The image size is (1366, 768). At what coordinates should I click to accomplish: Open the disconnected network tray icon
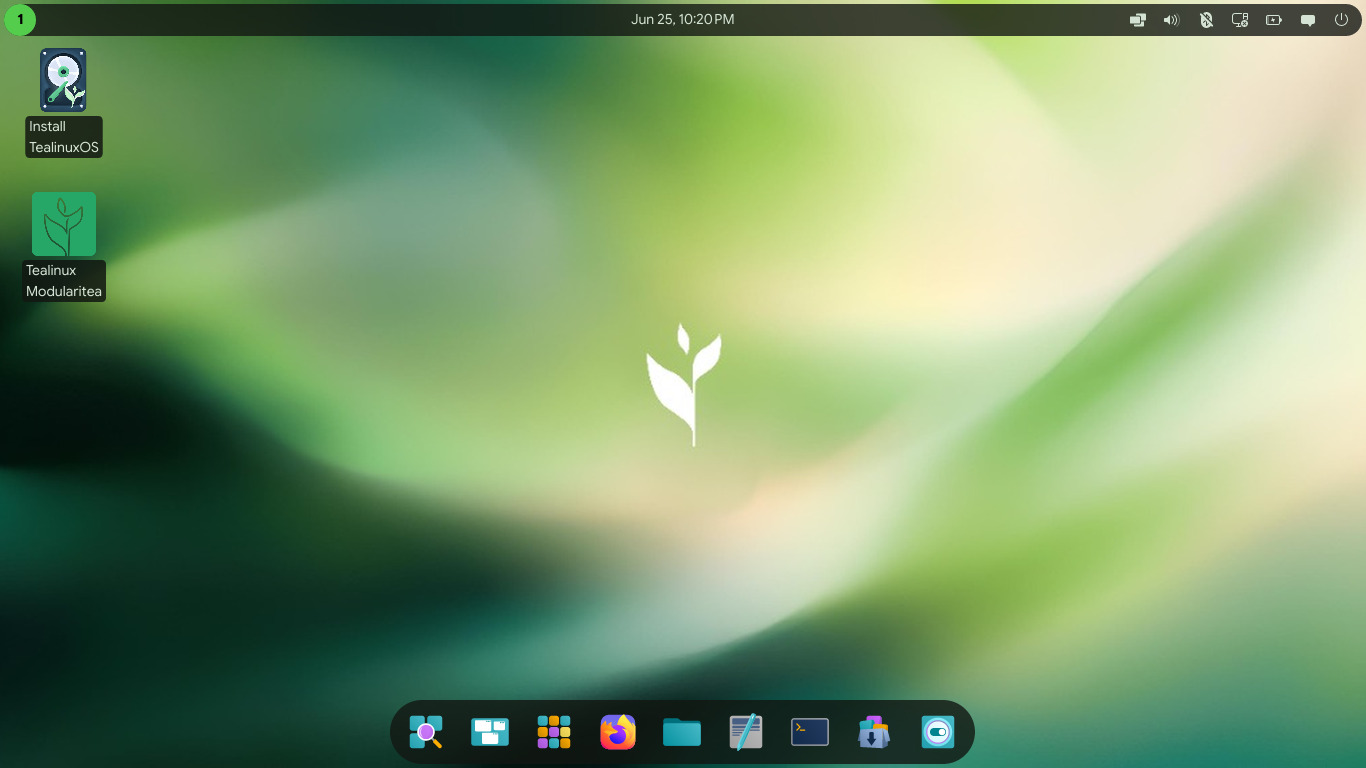(1240, 19)
